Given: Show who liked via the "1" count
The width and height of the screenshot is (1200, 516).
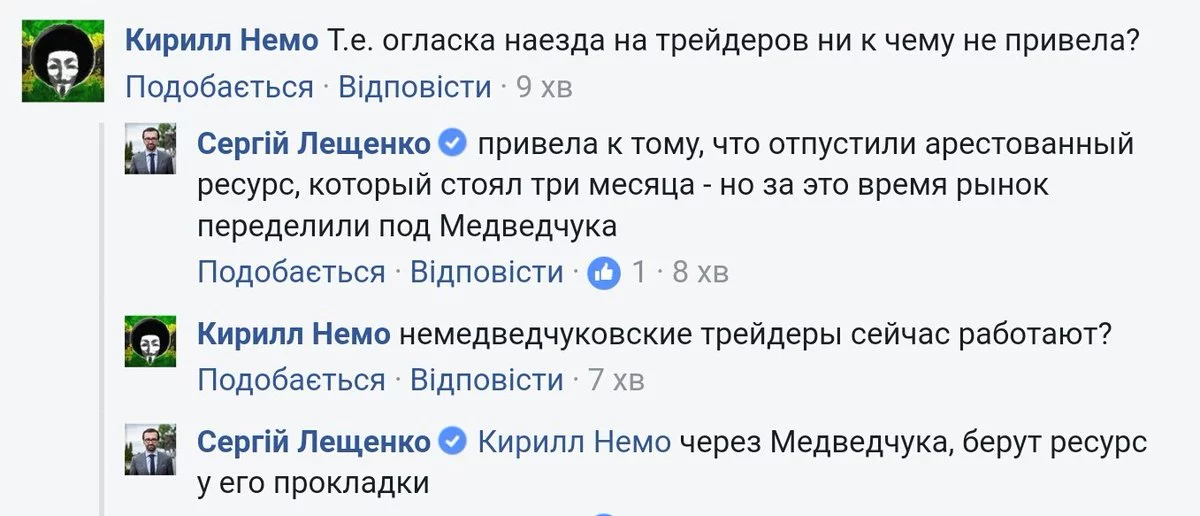Looking at the screenshot, I should pos(639,272).
